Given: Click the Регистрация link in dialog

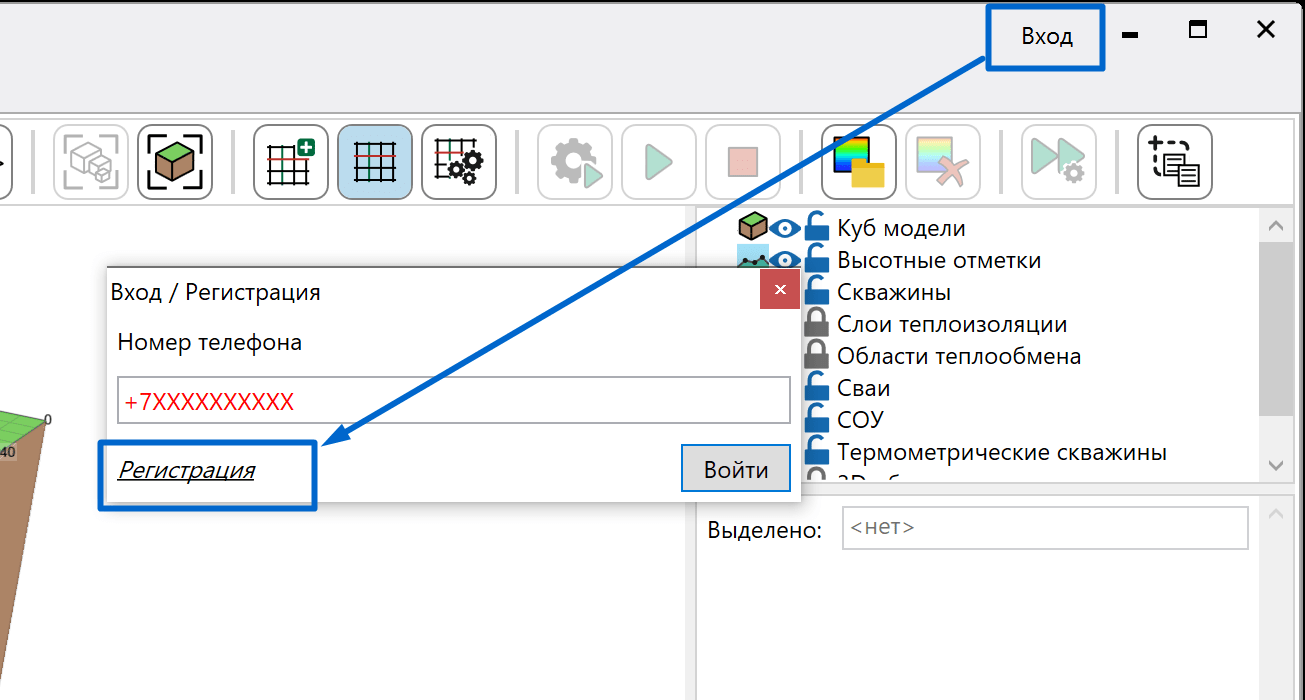Looking at the screenshot, I should tap(186, 470).
